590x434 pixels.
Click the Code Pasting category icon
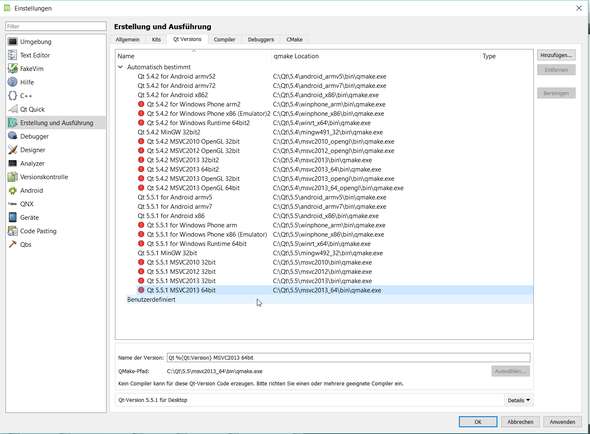[12, 231]
